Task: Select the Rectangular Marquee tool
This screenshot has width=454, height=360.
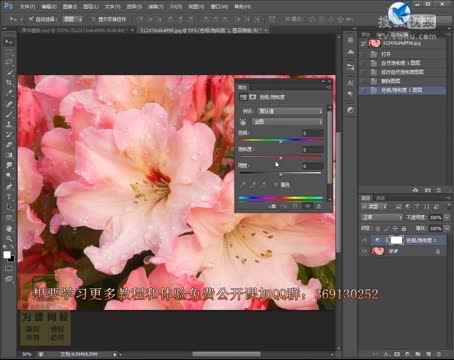Action: [9, 52]
